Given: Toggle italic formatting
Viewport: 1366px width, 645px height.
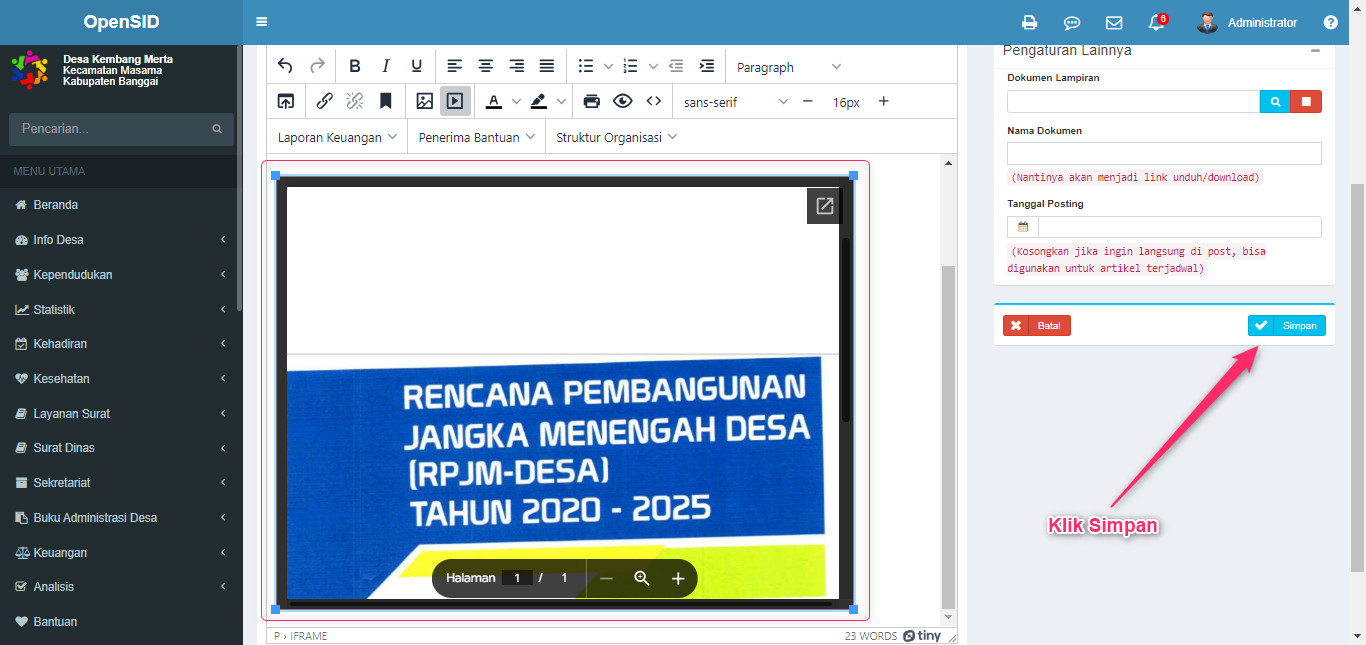Looking at the screenshot, I should 386,66.
